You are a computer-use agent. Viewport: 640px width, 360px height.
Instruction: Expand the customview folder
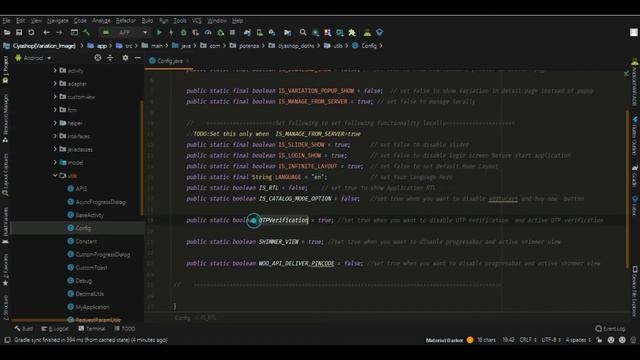point(55,97)
